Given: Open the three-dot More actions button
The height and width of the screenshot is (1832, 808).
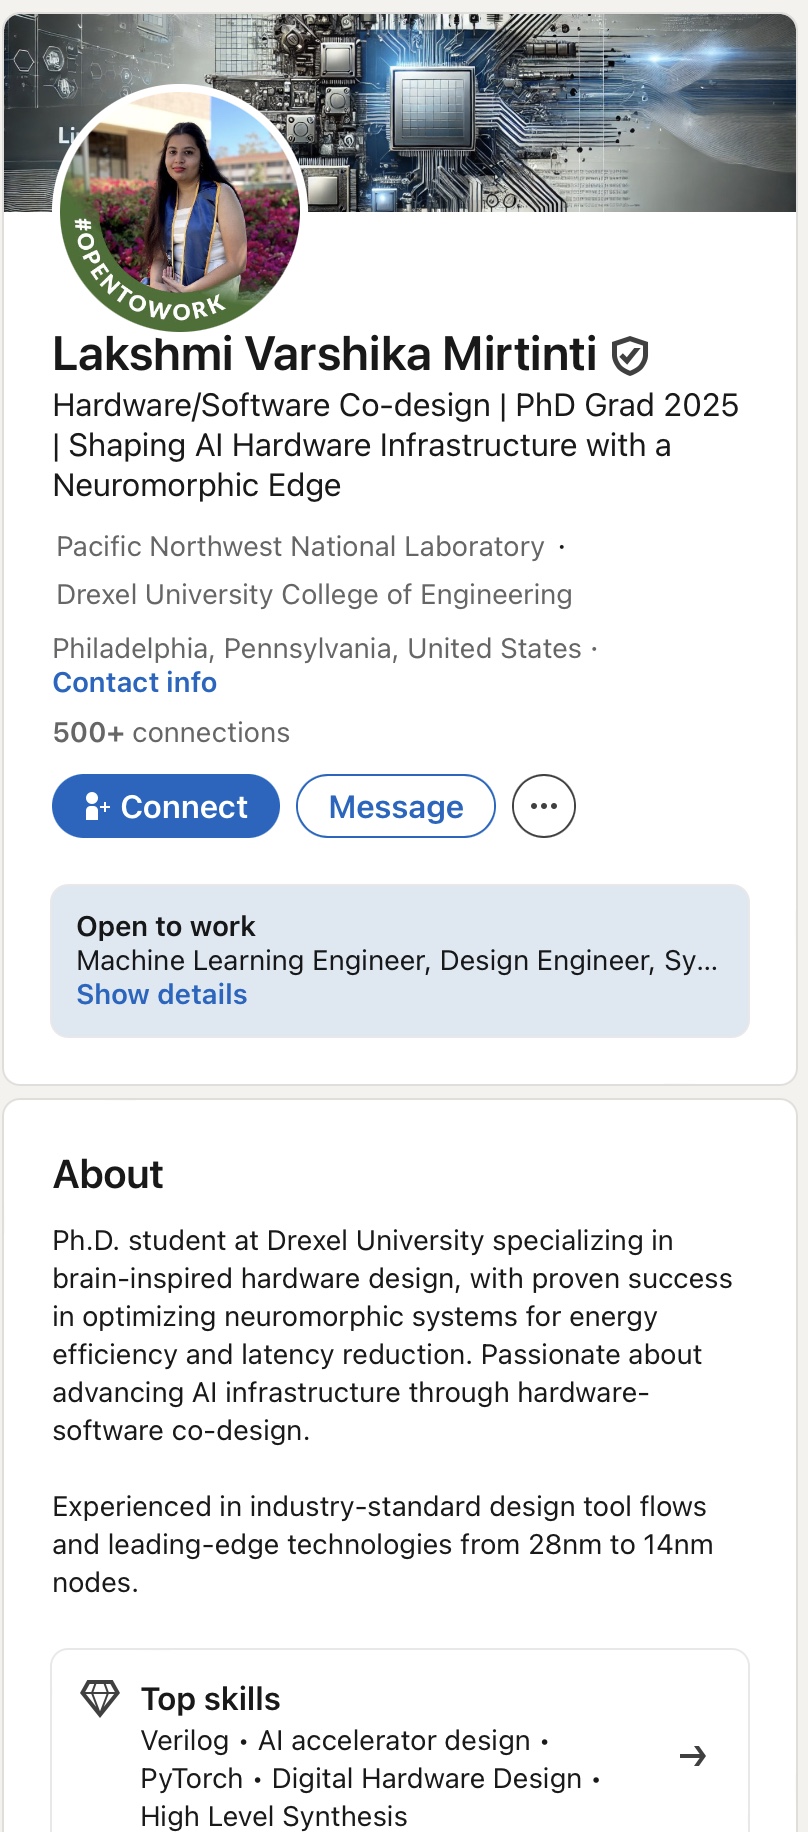Looking at the screenshot, I should (543, 806).
